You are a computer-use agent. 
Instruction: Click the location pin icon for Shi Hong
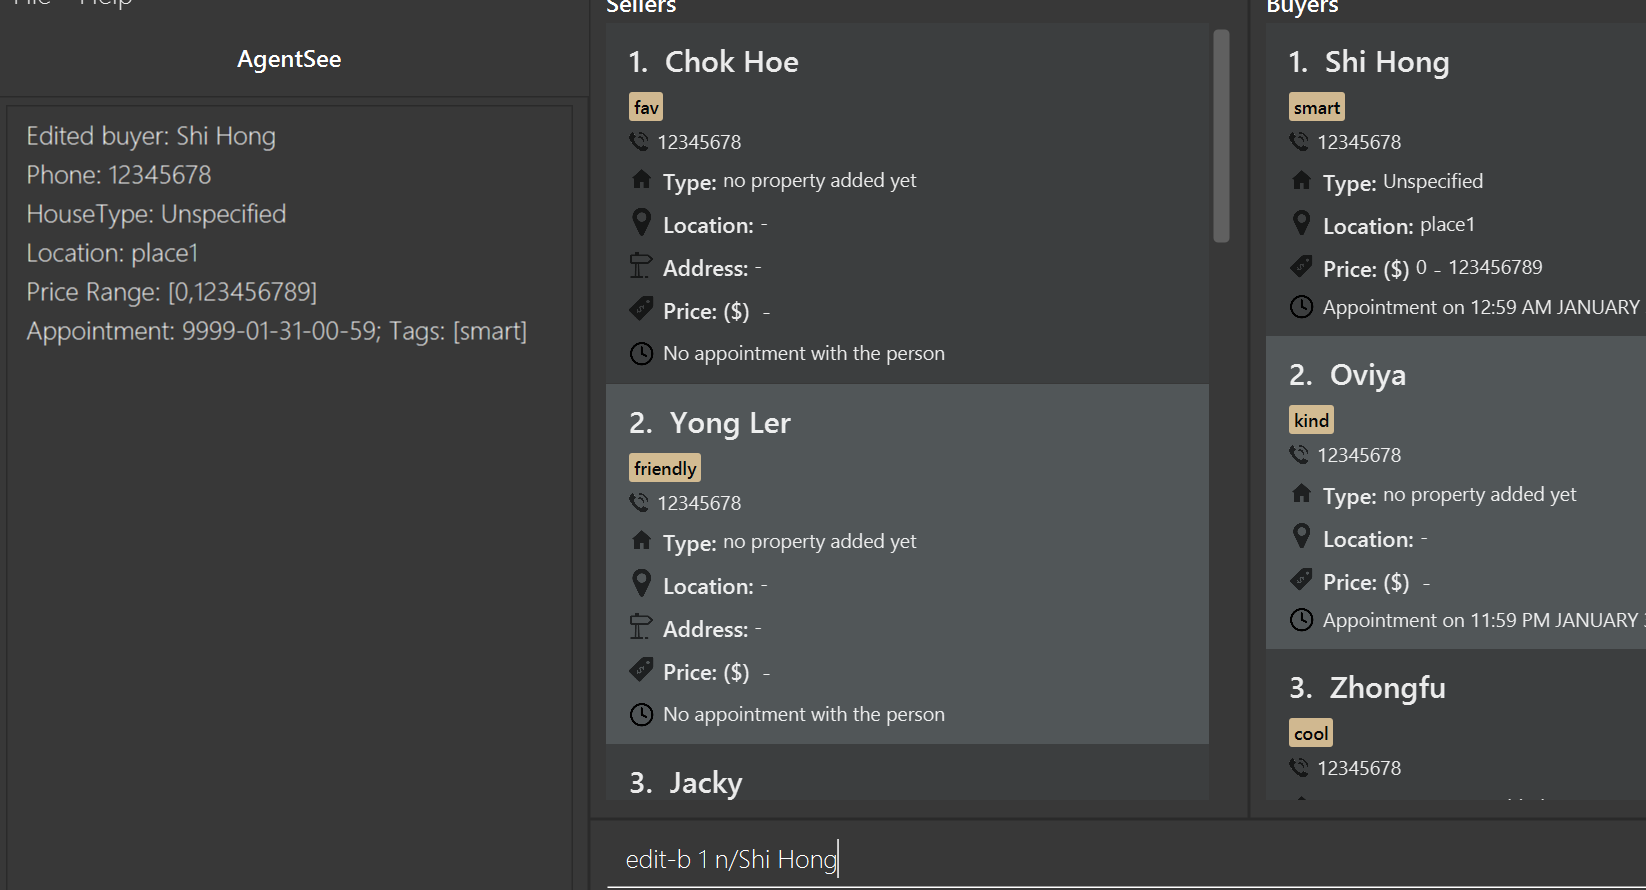tap(1301, 223)
